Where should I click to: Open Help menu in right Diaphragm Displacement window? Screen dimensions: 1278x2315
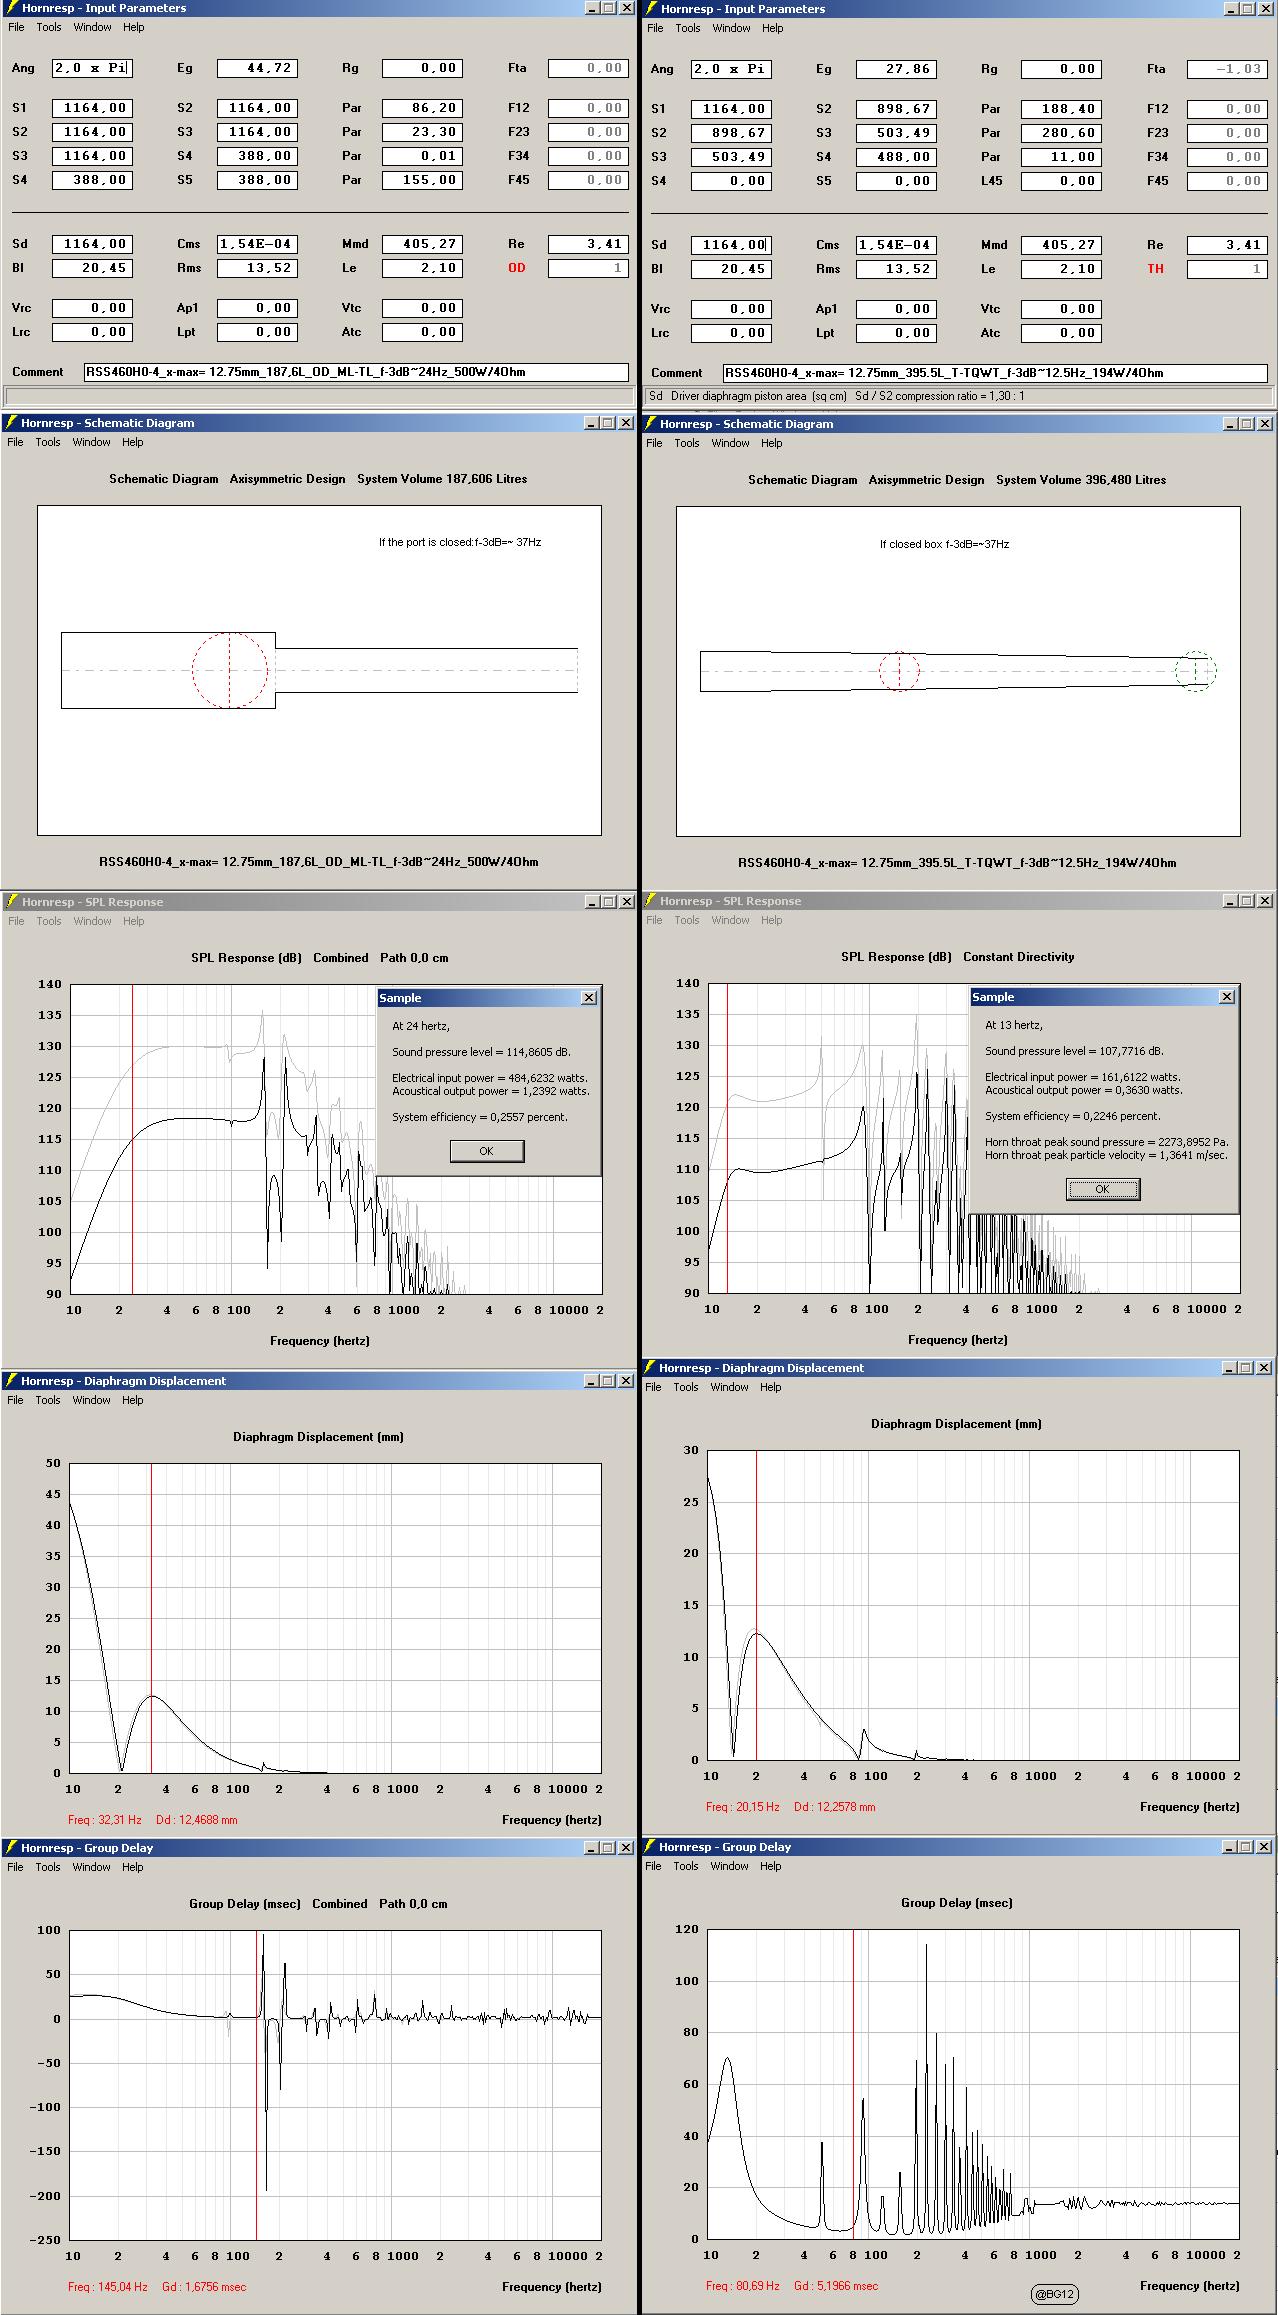pyautogui.click(x=771, y=1387)
